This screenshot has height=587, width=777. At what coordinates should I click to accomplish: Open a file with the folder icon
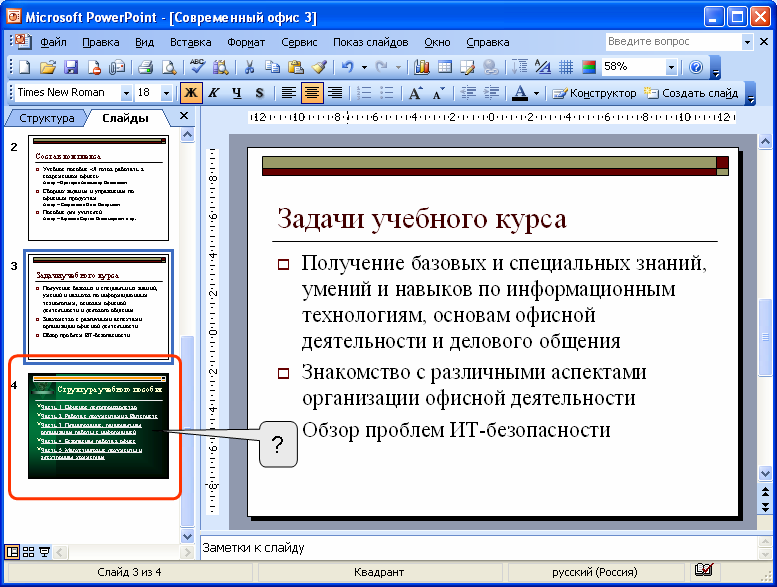tap(48, 67)
